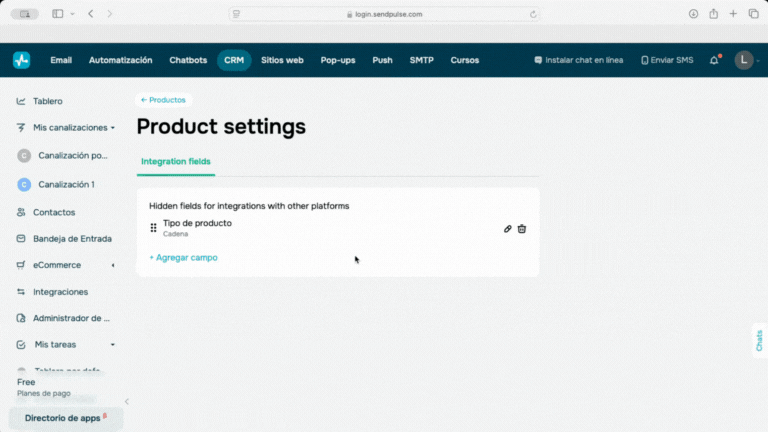Click the SendPulse logo icon
The height and width of the screenshot is (432, 768).
pyautogui.click(x=22, y=60)
